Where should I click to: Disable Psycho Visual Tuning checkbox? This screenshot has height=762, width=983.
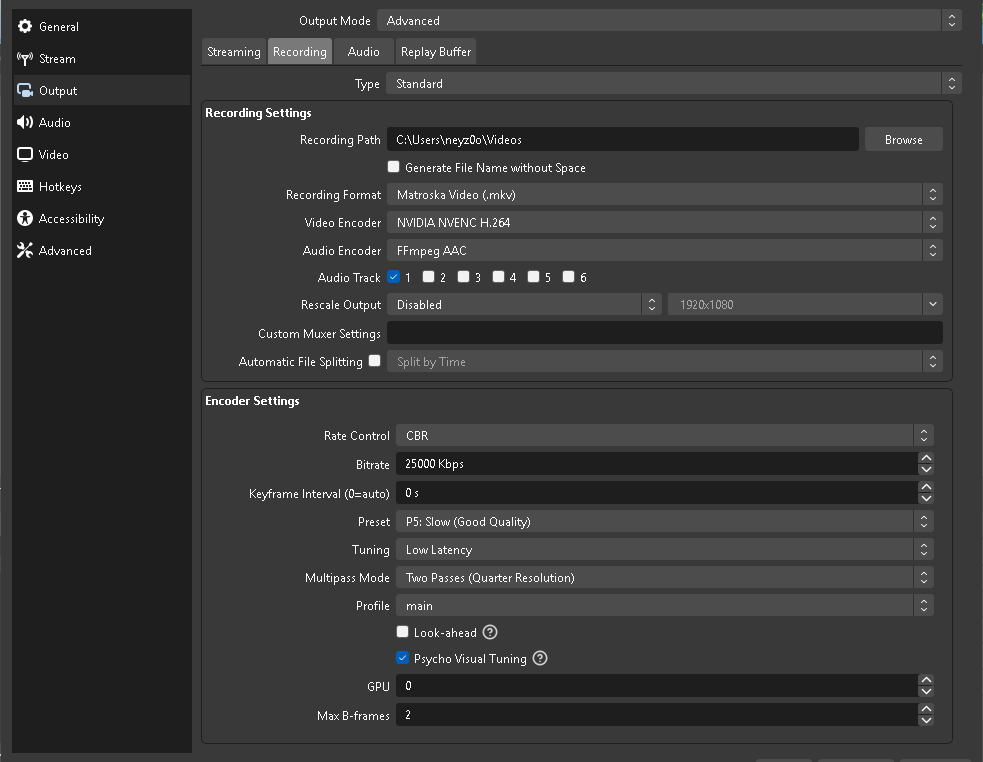402,658
